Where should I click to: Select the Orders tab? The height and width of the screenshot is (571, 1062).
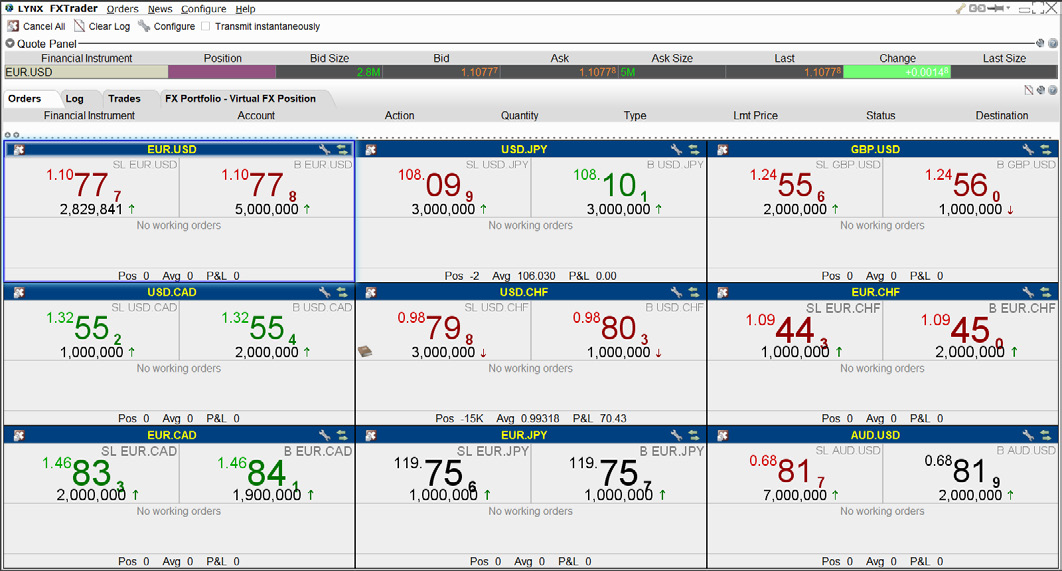click(25, 98)
